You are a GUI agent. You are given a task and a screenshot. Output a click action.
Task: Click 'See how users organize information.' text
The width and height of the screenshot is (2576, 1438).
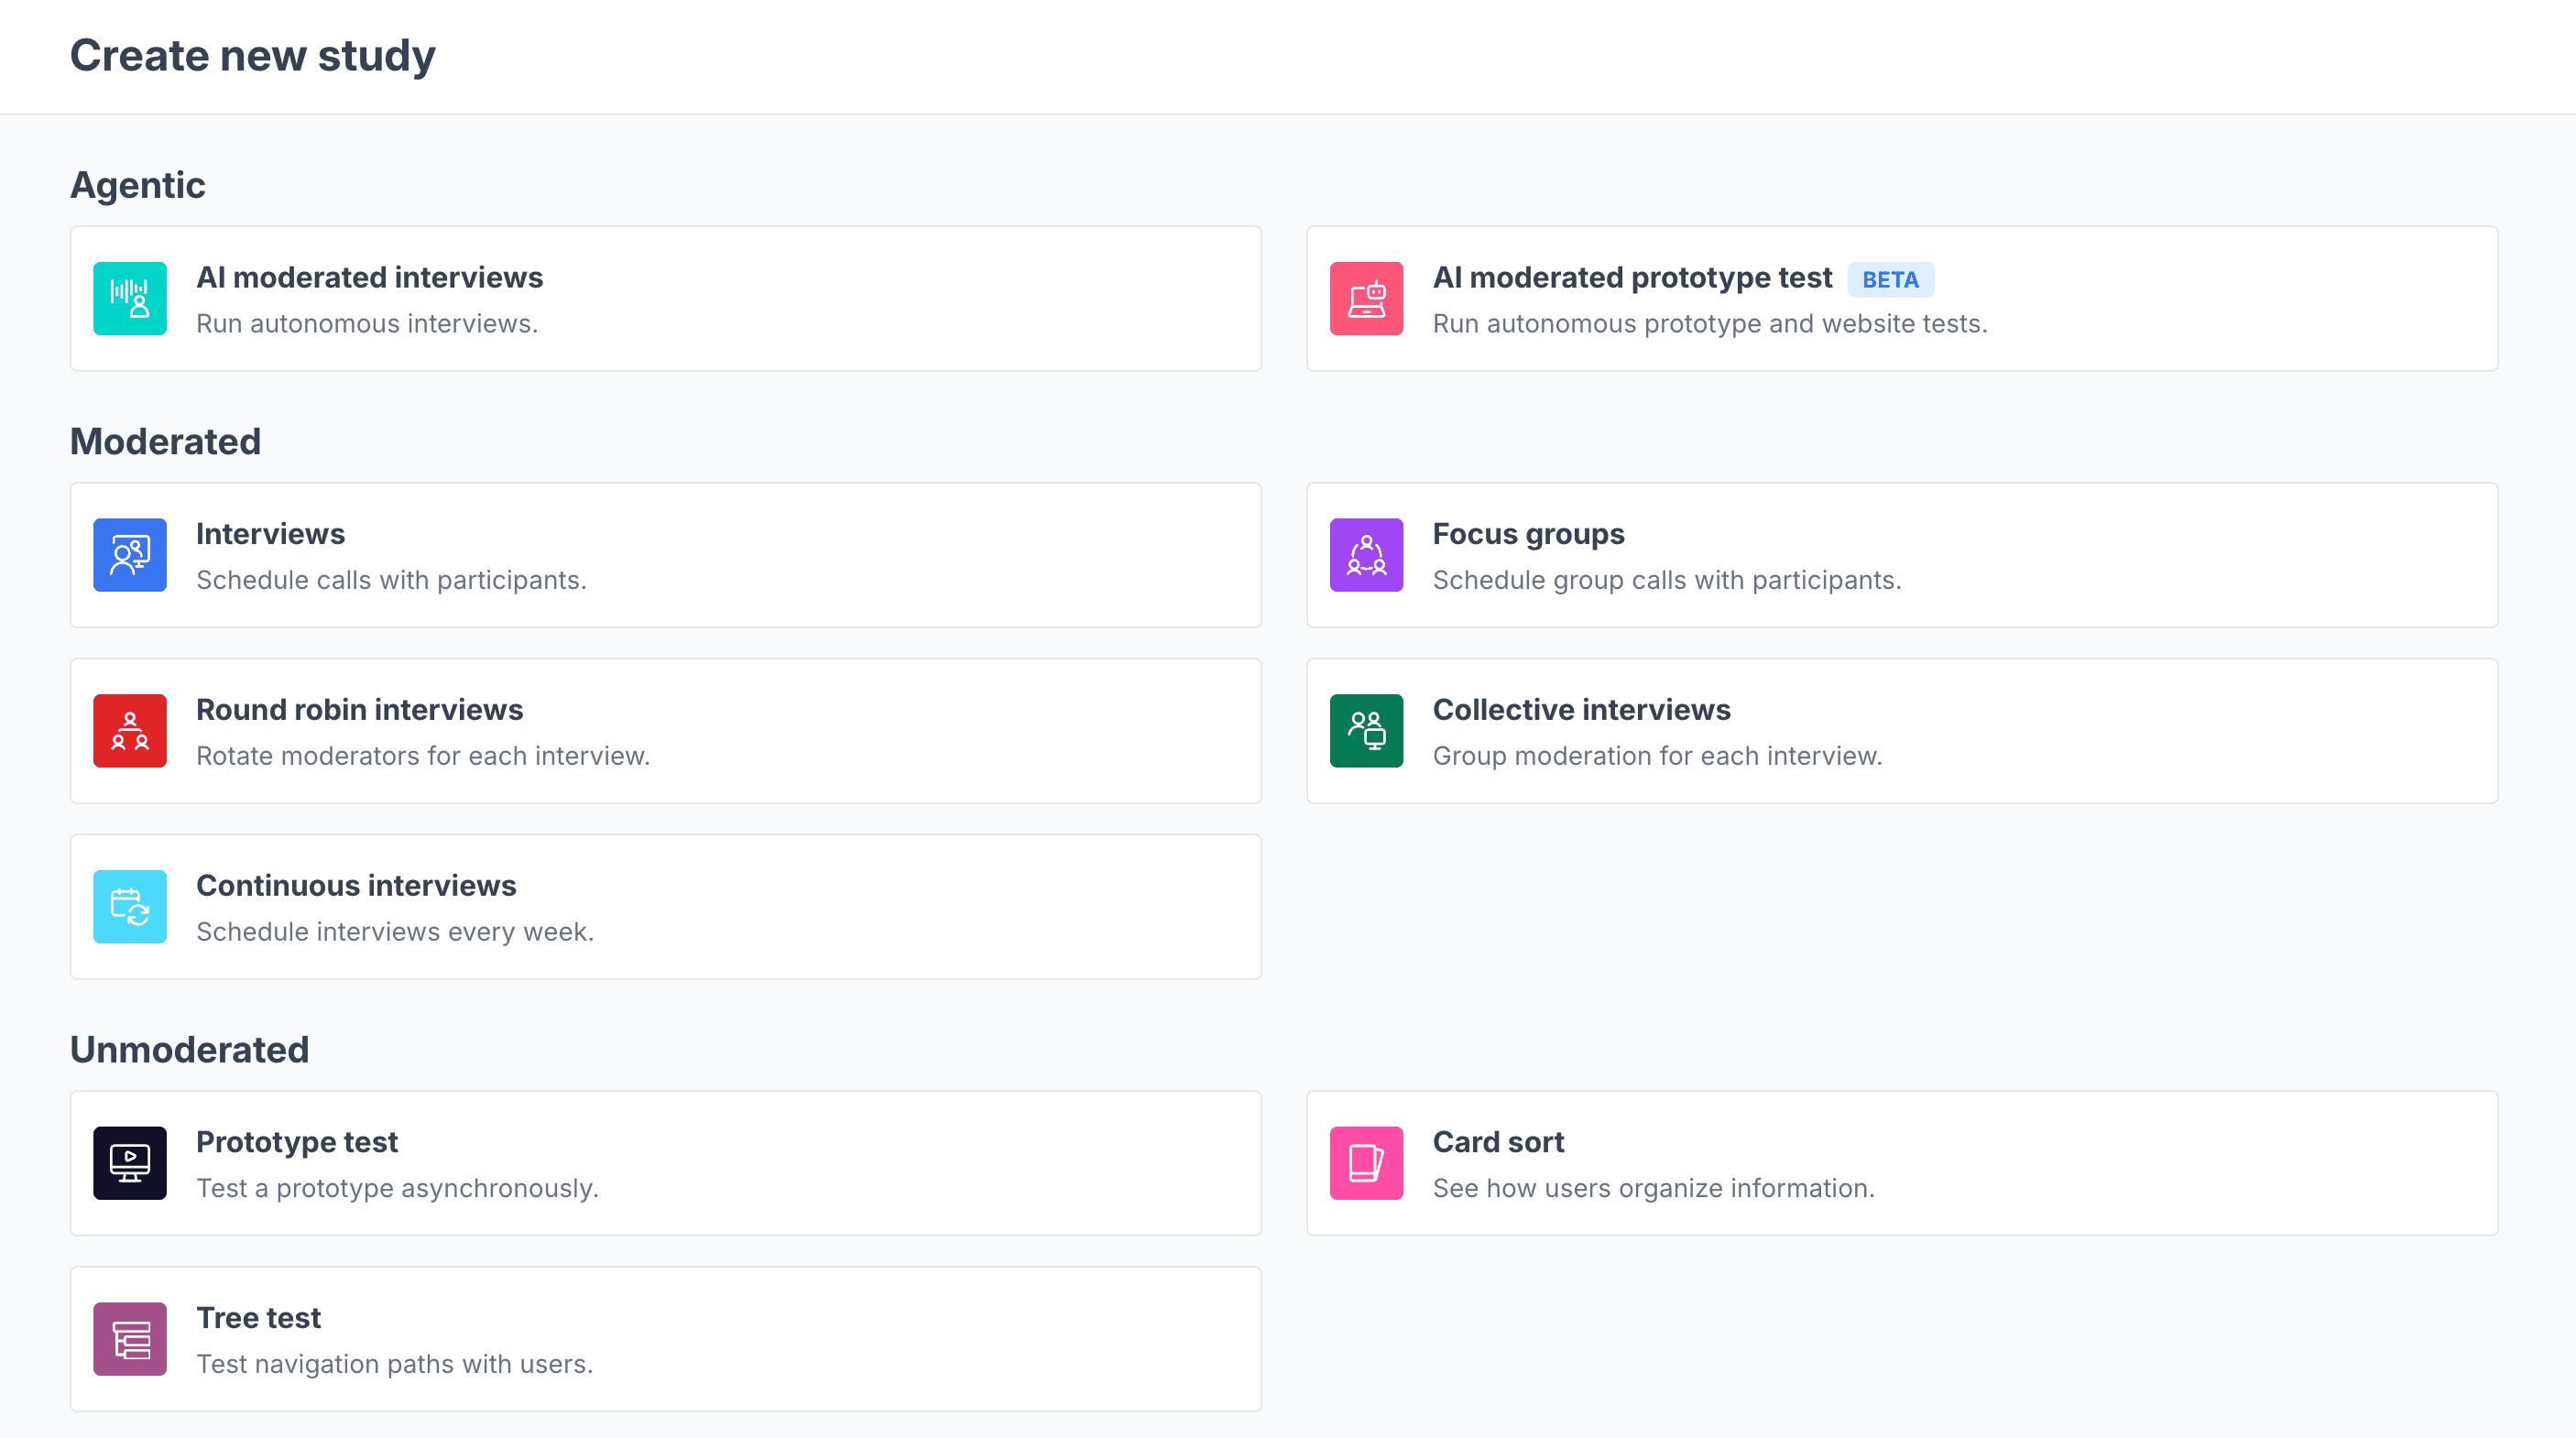click(x=1654, y=1188)
